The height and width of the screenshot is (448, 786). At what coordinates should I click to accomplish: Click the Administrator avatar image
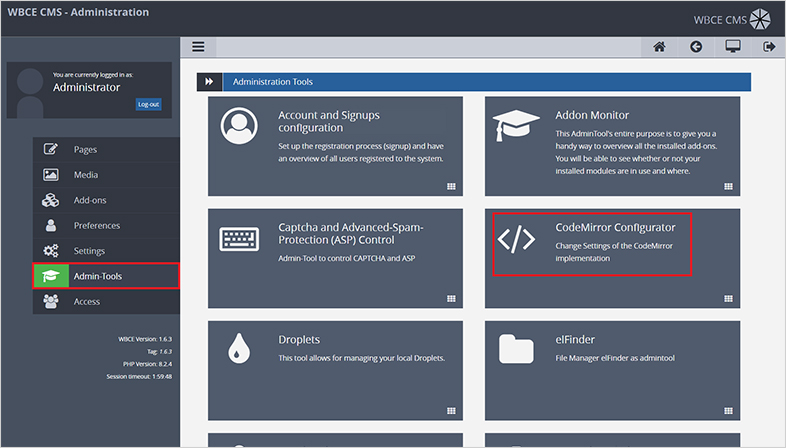(30, 93)
